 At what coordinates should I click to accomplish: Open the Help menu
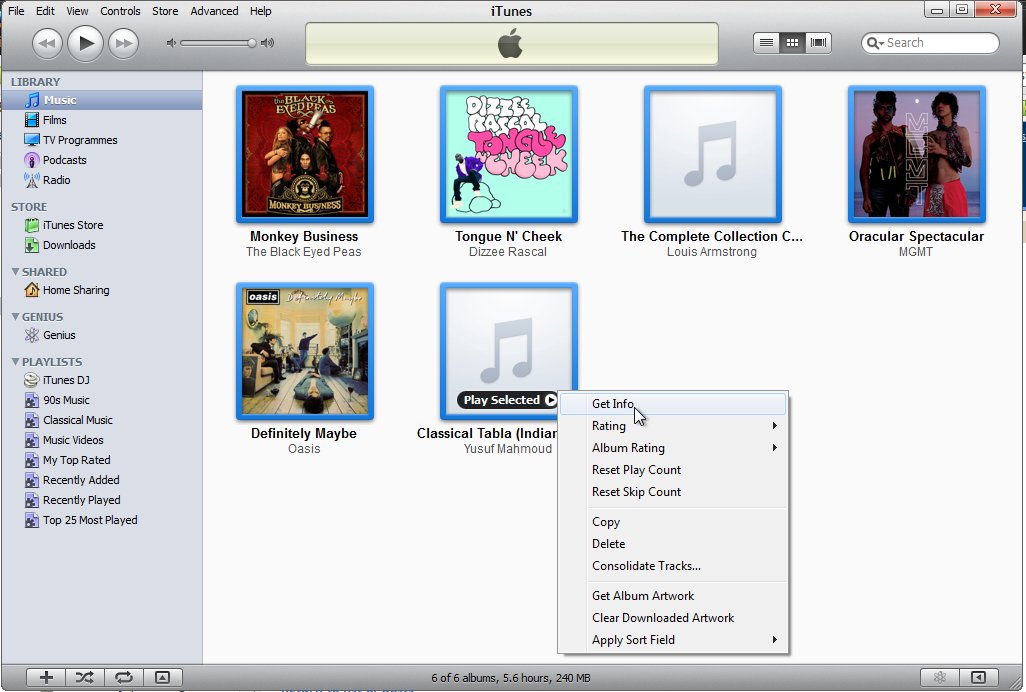pos(260,11)
